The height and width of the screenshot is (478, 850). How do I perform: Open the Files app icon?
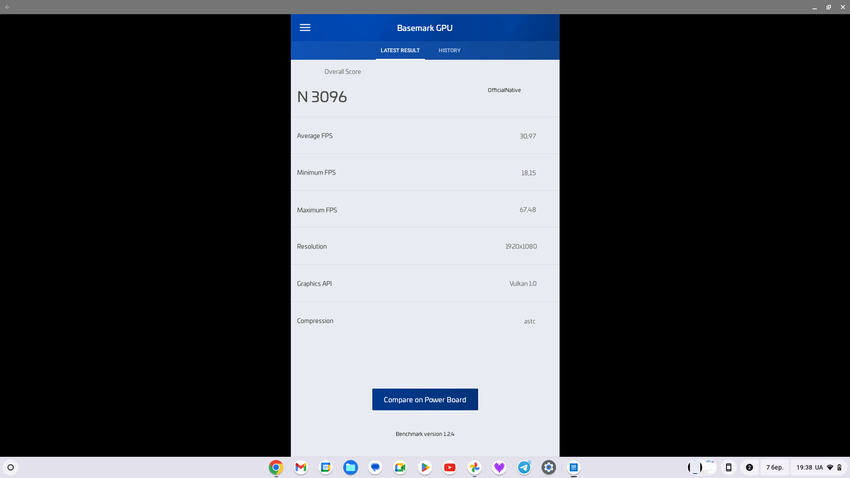click(351, 467)
